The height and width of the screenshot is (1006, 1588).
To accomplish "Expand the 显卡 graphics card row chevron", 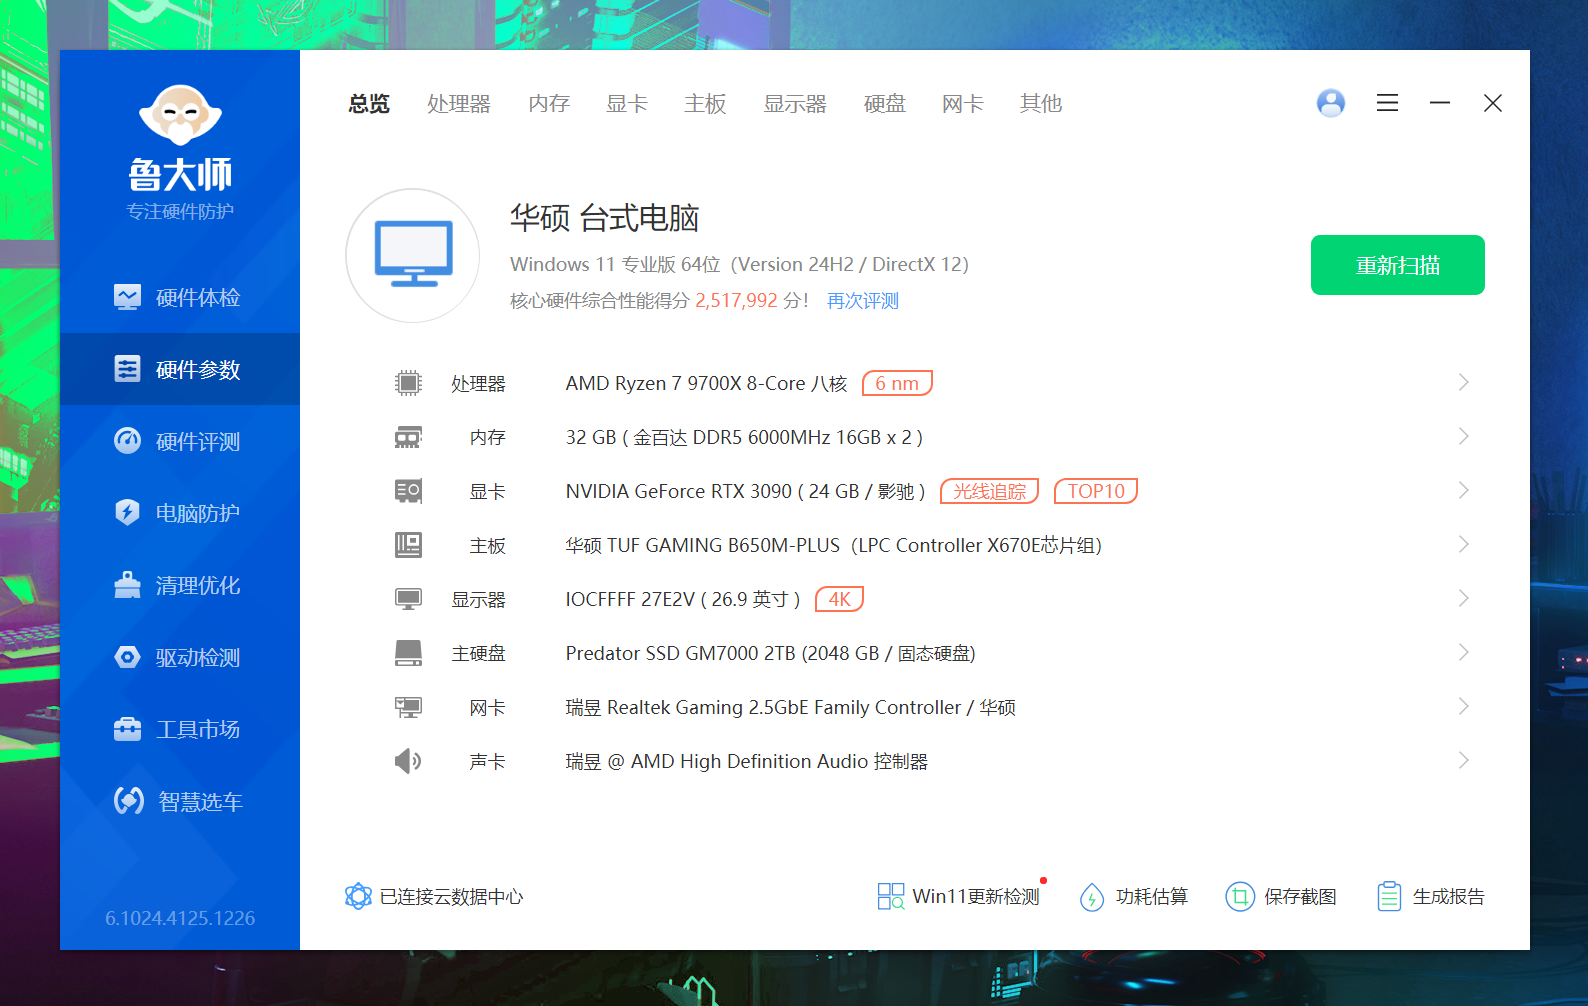I will pyautogui.click(x=1464, y=490).
